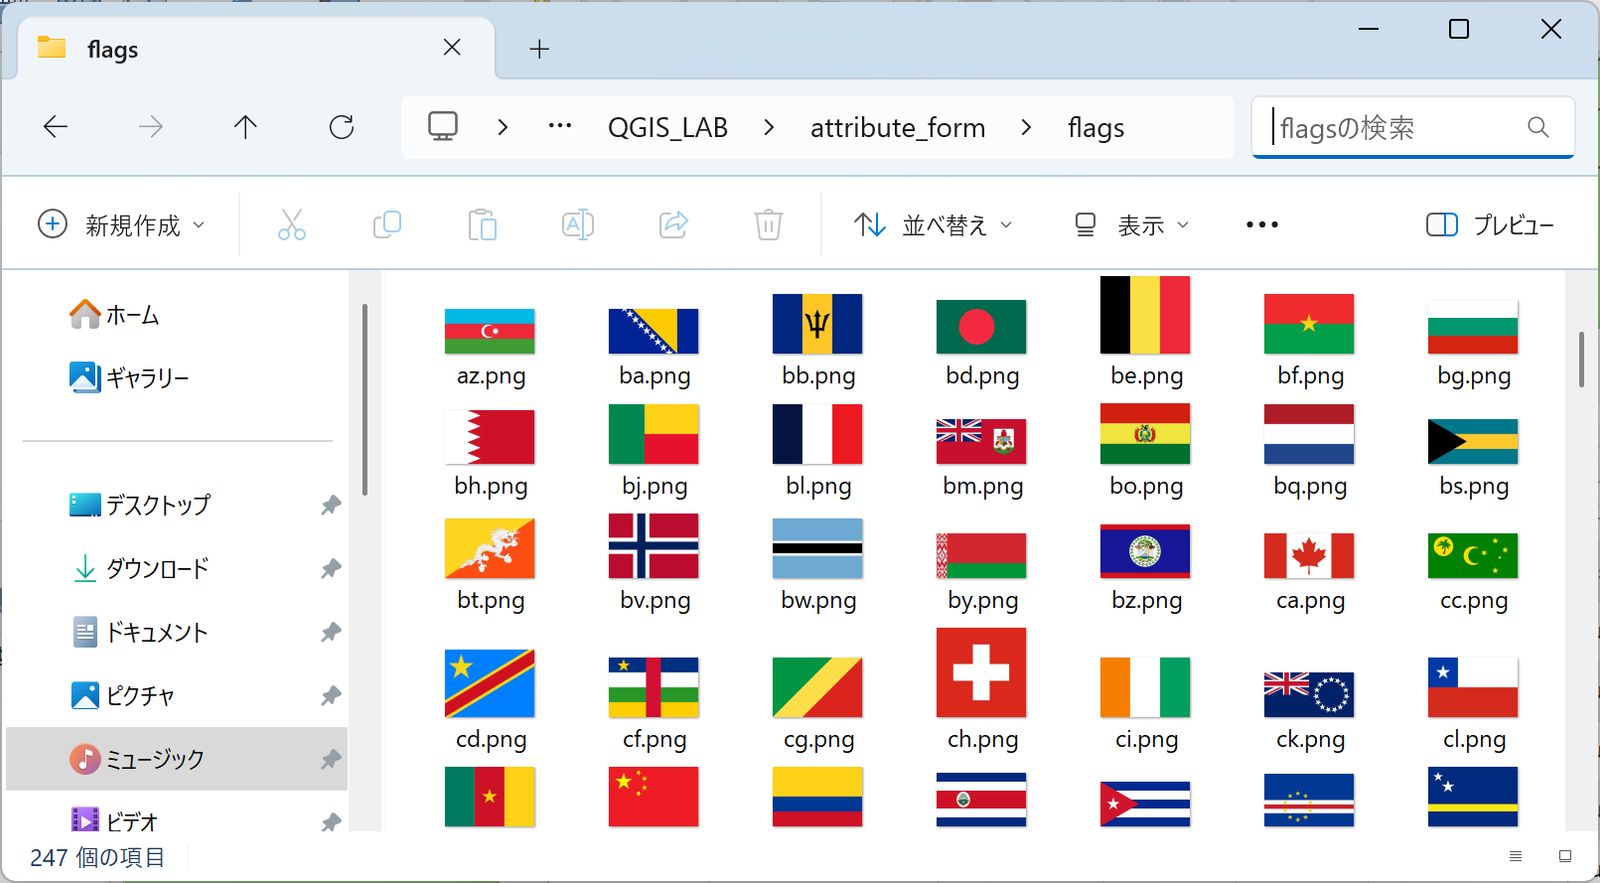This screenshot has height=883, width=1600.
Task: Open the 表示 view dropdown
Action: click(1131, 225)
